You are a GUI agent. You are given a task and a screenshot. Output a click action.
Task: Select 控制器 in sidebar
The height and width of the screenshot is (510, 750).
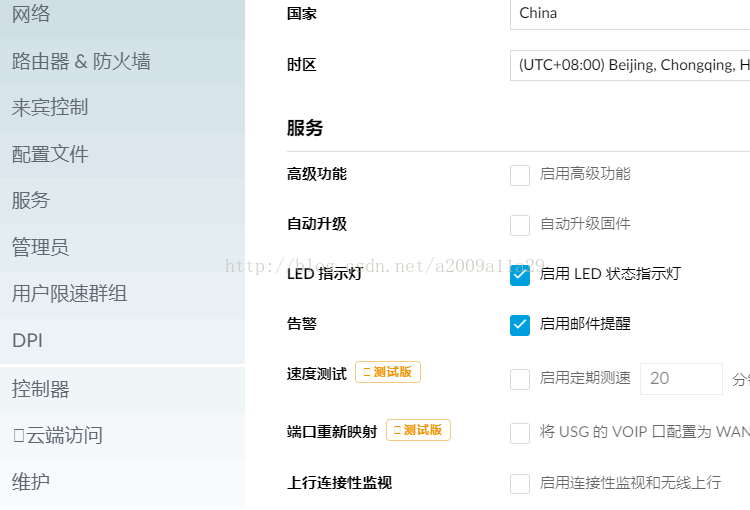coord(41,388)
